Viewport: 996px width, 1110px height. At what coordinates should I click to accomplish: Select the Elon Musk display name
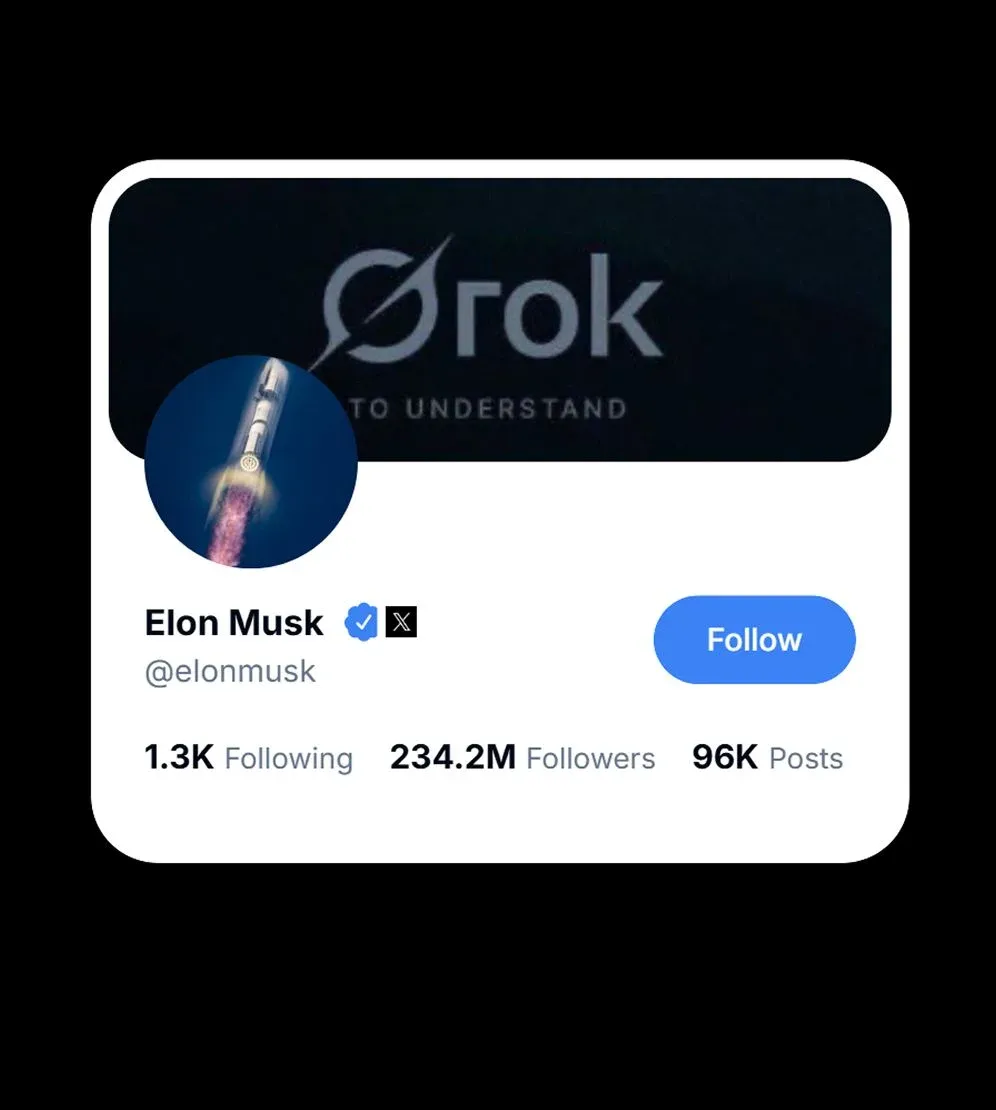pyautogui.click(x=234, y=623)
